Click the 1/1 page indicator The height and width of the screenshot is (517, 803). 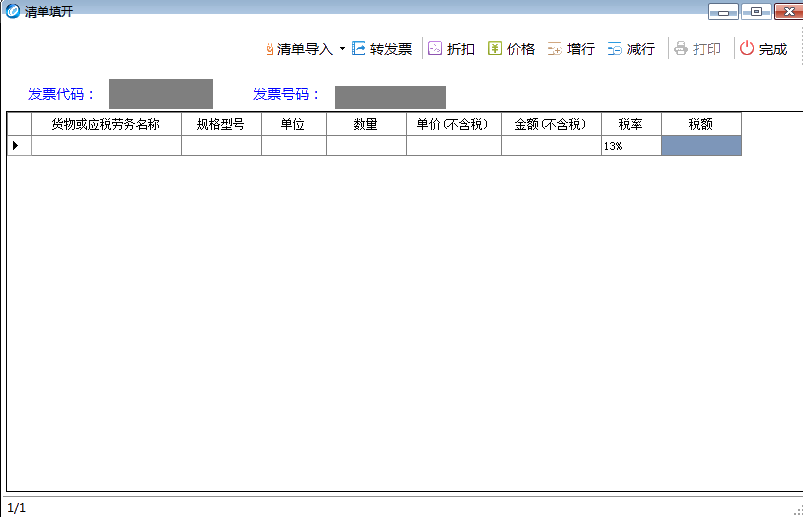click(x=16, y=508)
